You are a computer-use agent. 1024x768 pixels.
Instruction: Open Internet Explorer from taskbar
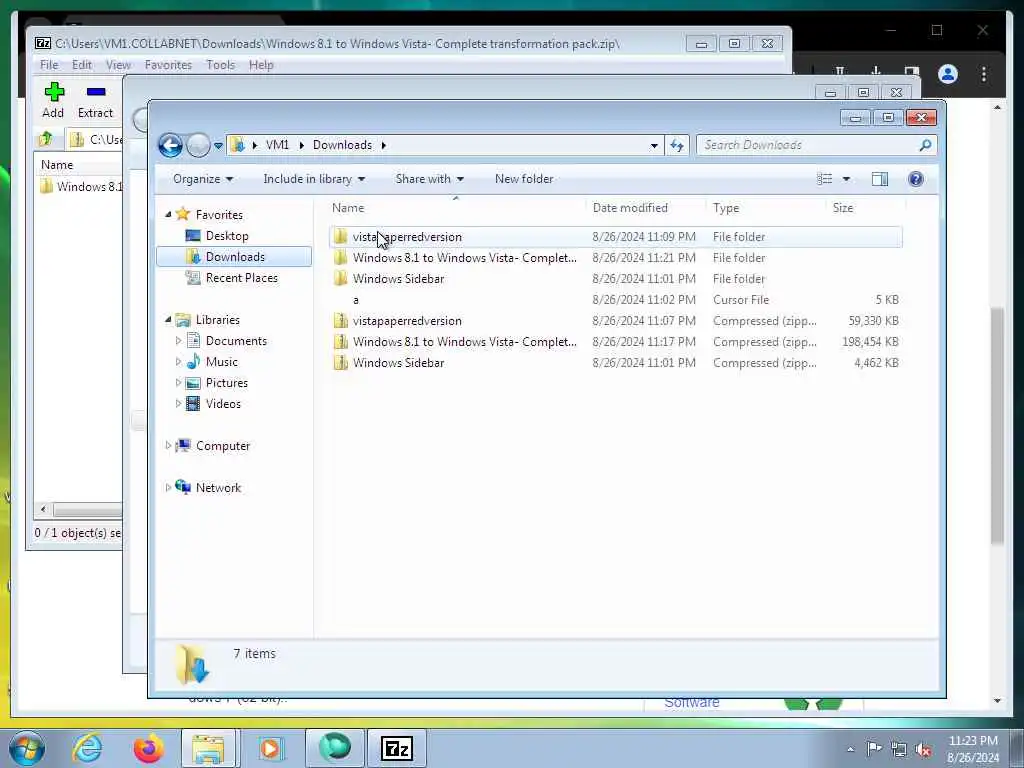[88, 748]
